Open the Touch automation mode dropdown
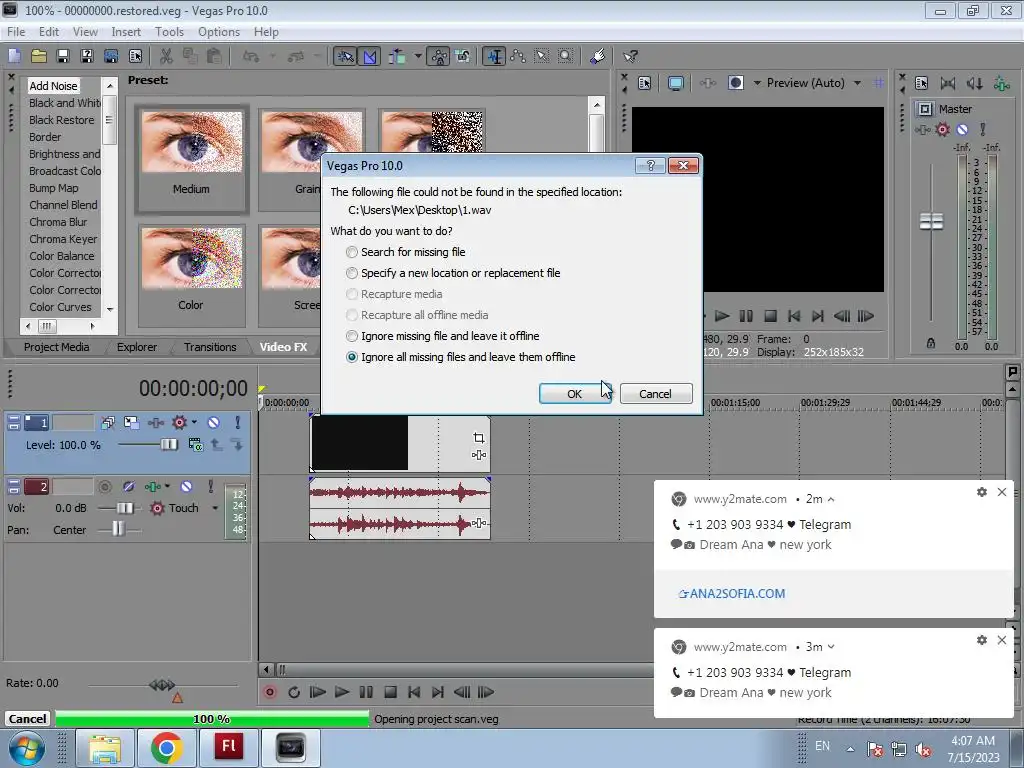The height and width of the screenshot is (768, 1024). coord(215,508)
